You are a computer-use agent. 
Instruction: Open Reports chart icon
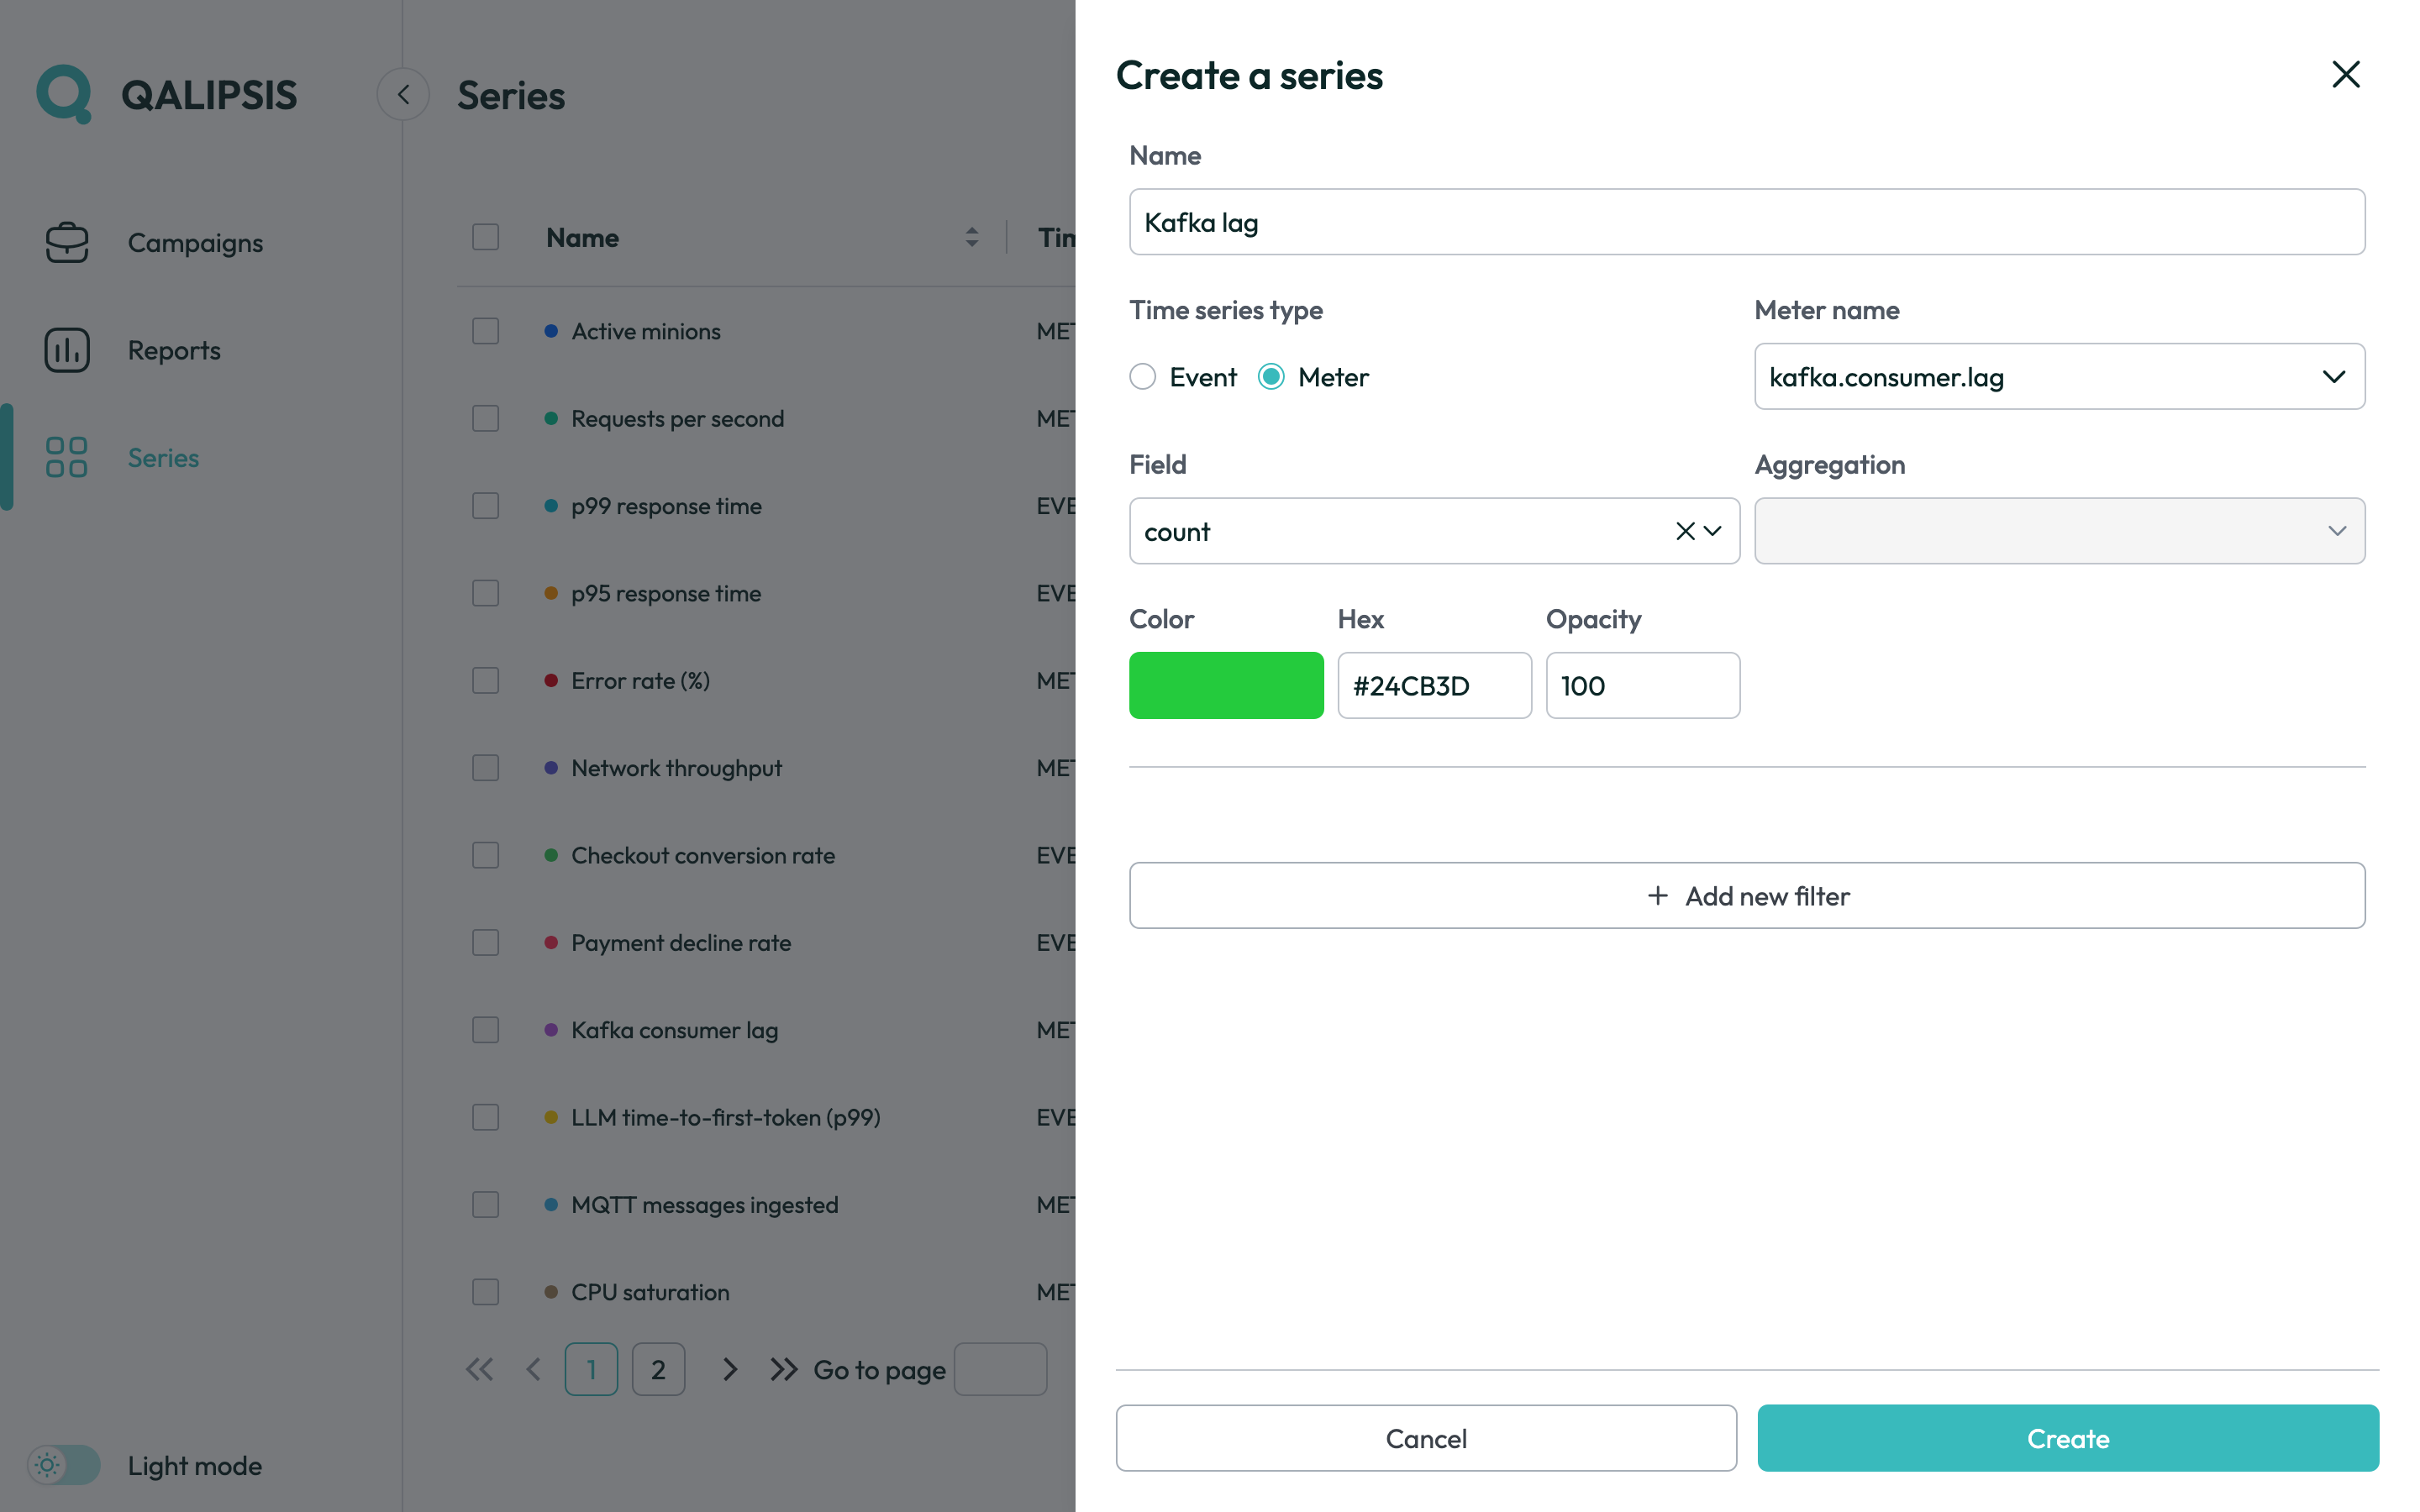[67, 350]
